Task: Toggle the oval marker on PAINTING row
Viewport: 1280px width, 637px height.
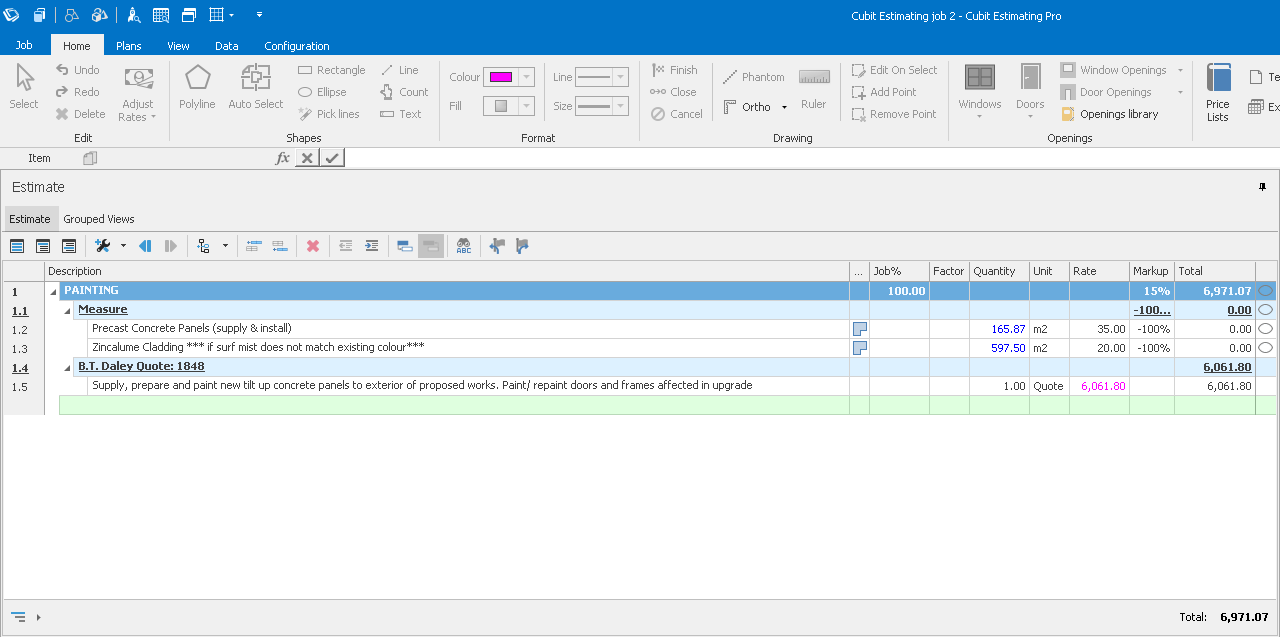Action: click(1266, 291)
